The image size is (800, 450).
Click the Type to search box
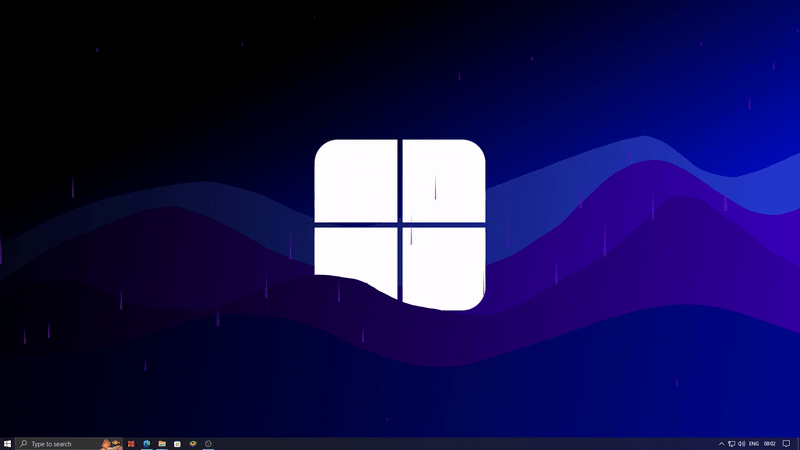tap(69, 444)
